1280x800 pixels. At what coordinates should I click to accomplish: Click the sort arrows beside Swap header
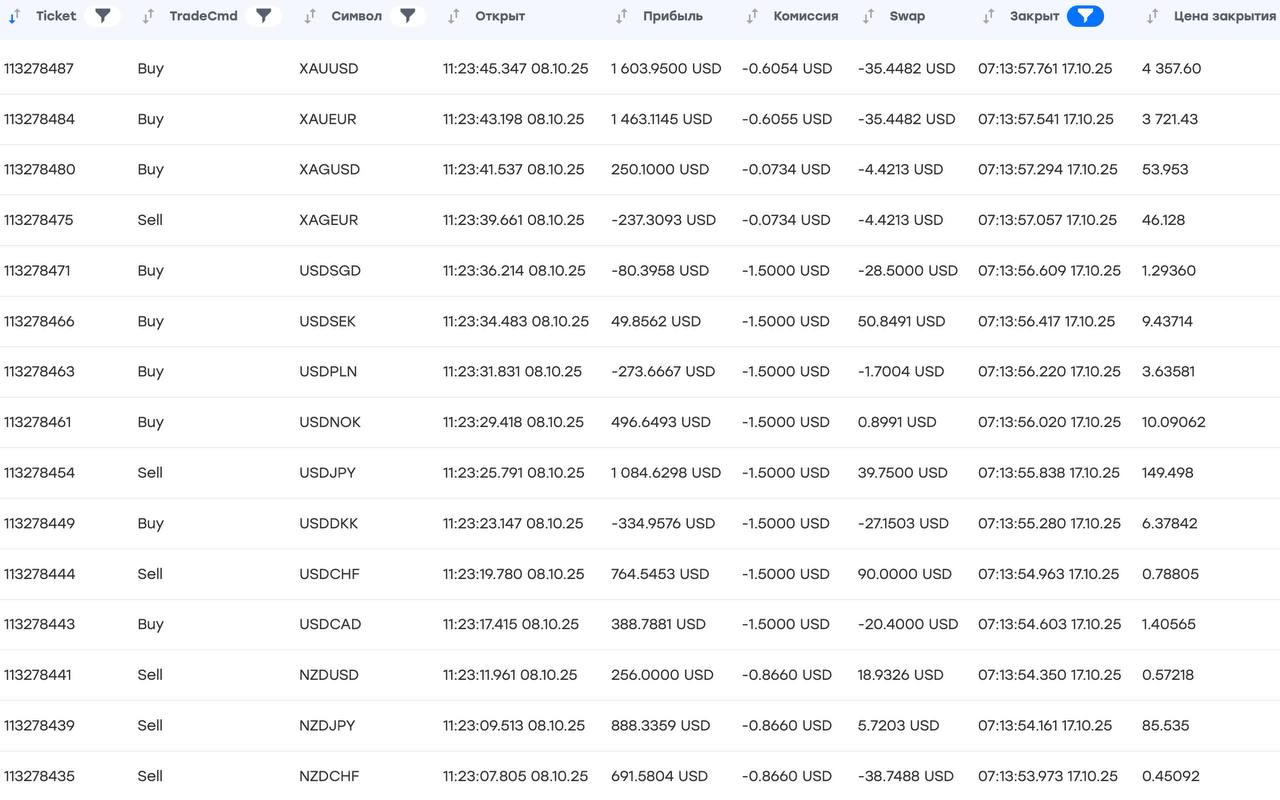tap(868, 16)
